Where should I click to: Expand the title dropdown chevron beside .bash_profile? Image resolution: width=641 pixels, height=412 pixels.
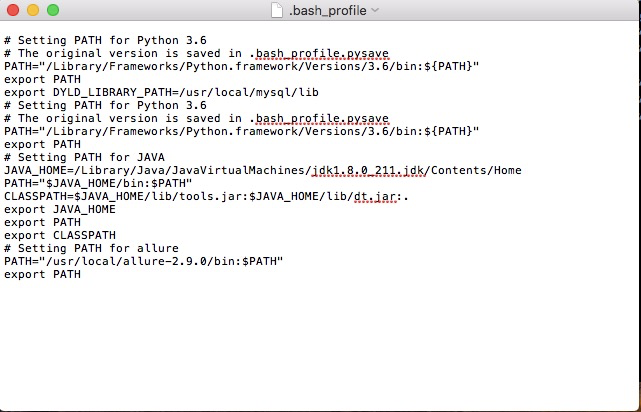[375, 10]
